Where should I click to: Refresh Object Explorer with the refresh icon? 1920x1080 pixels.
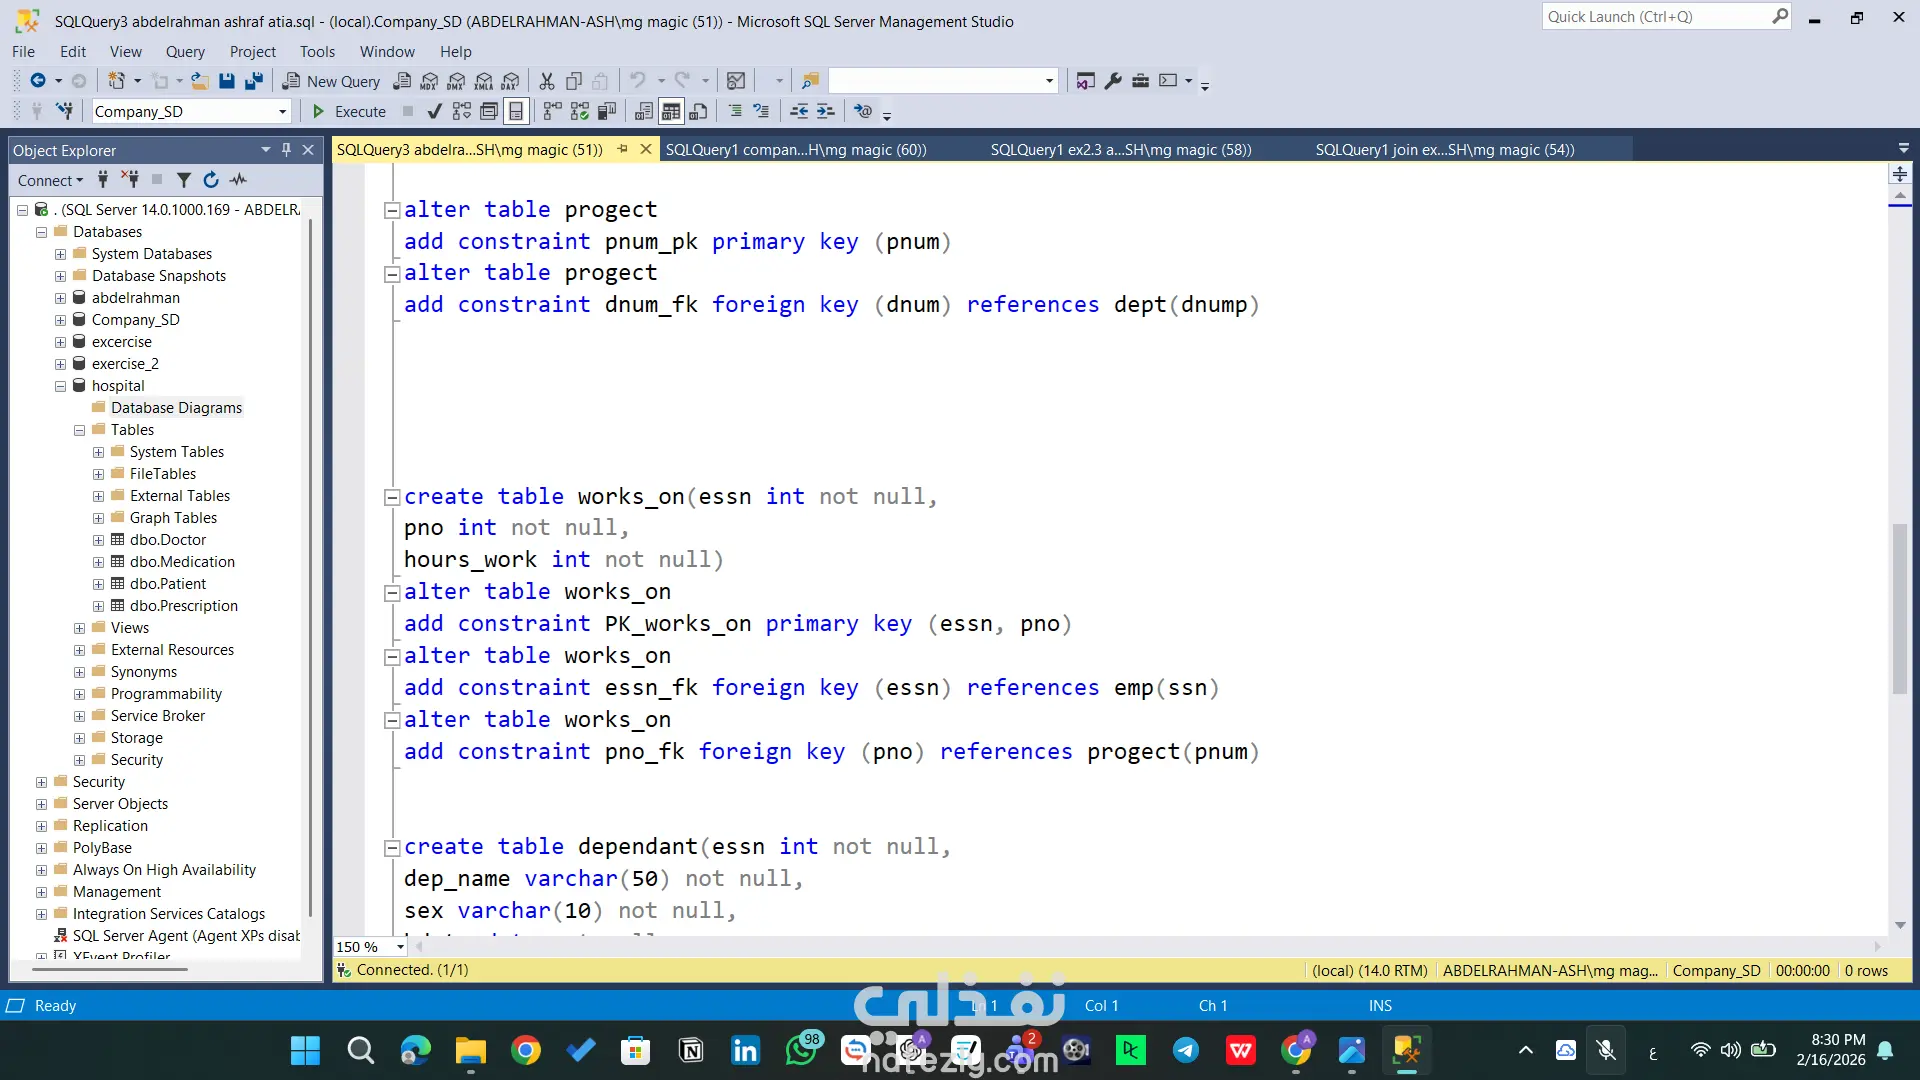[x=211, y=180]
